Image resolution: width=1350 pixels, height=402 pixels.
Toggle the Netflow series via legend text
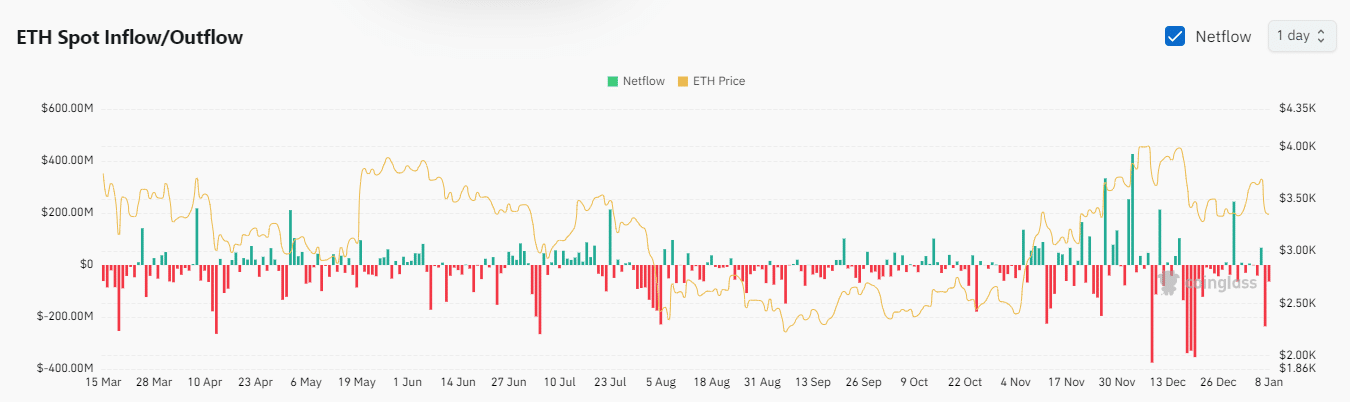(x=641, y=81)
